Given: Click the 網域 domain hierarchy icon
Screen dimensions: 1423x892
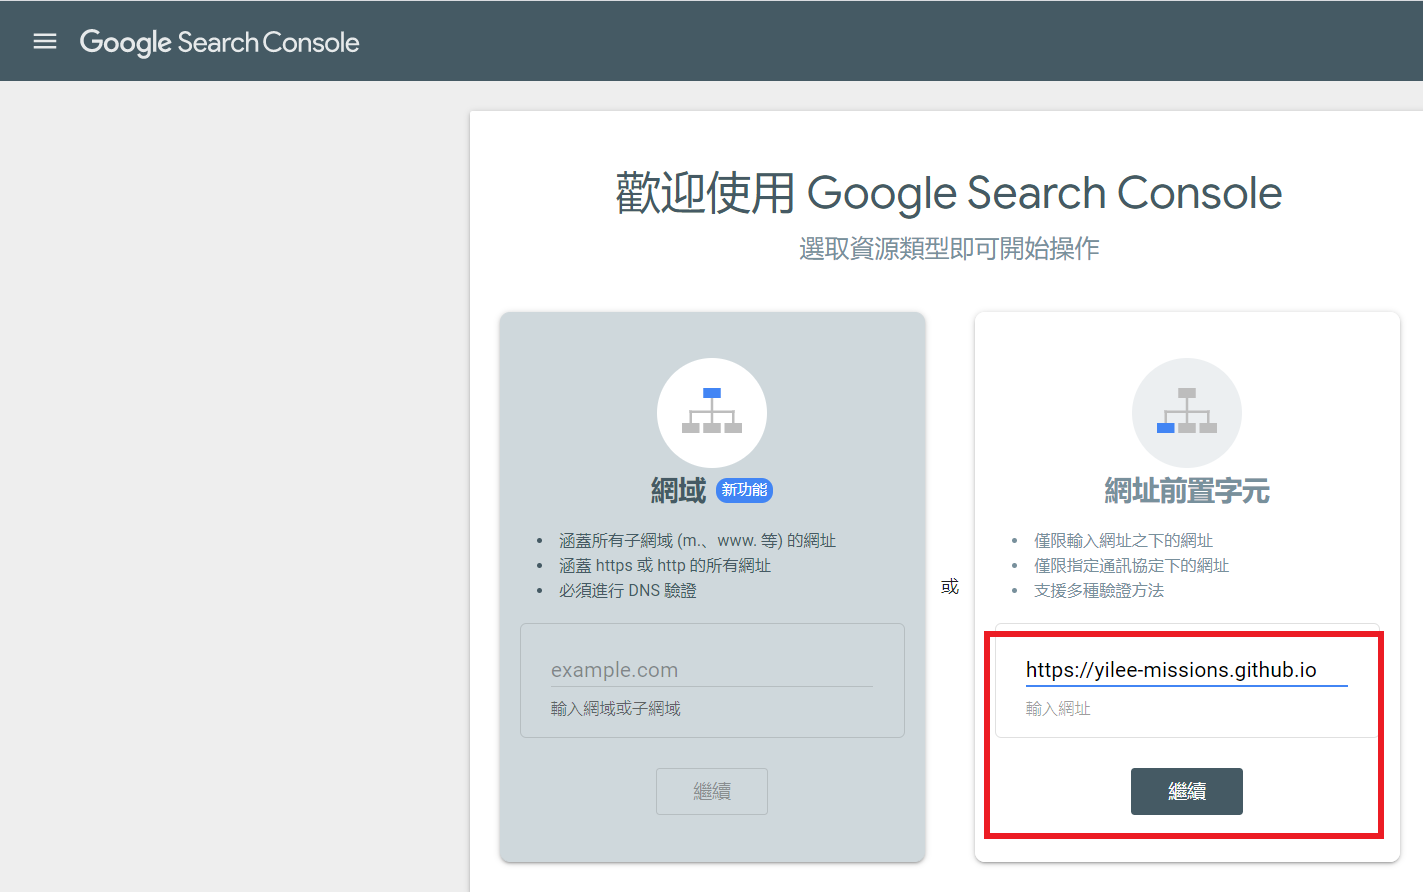Looking at the screenshot, I should coord(711,412).
